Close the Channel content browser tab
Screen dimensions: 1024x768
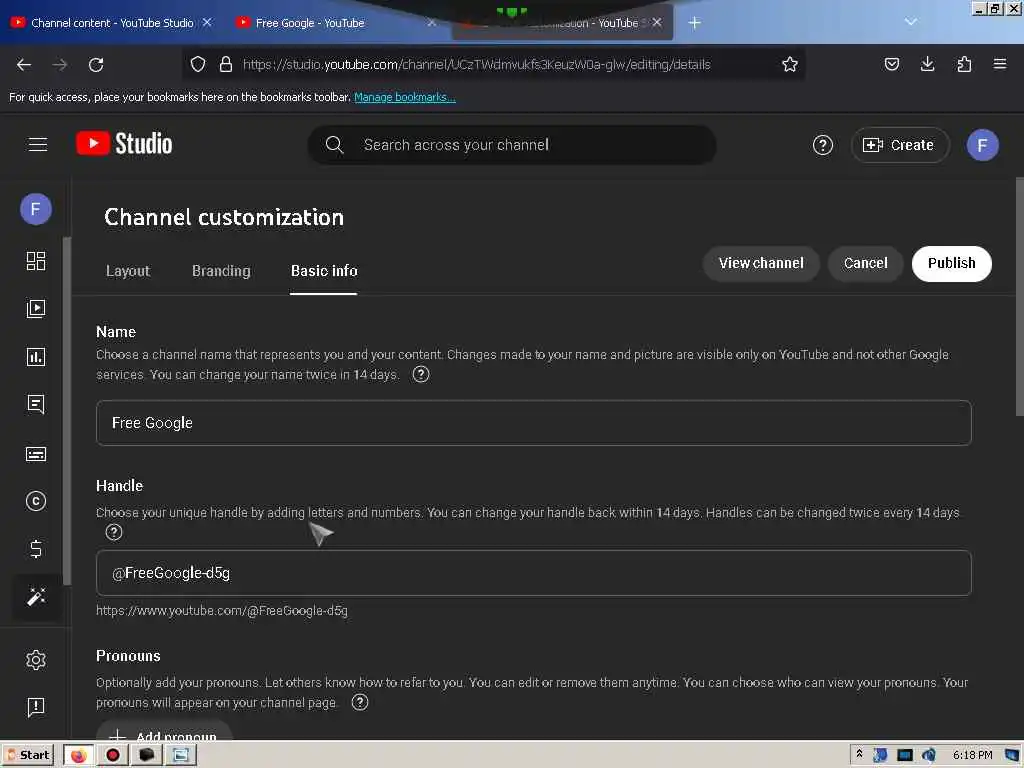207,22
